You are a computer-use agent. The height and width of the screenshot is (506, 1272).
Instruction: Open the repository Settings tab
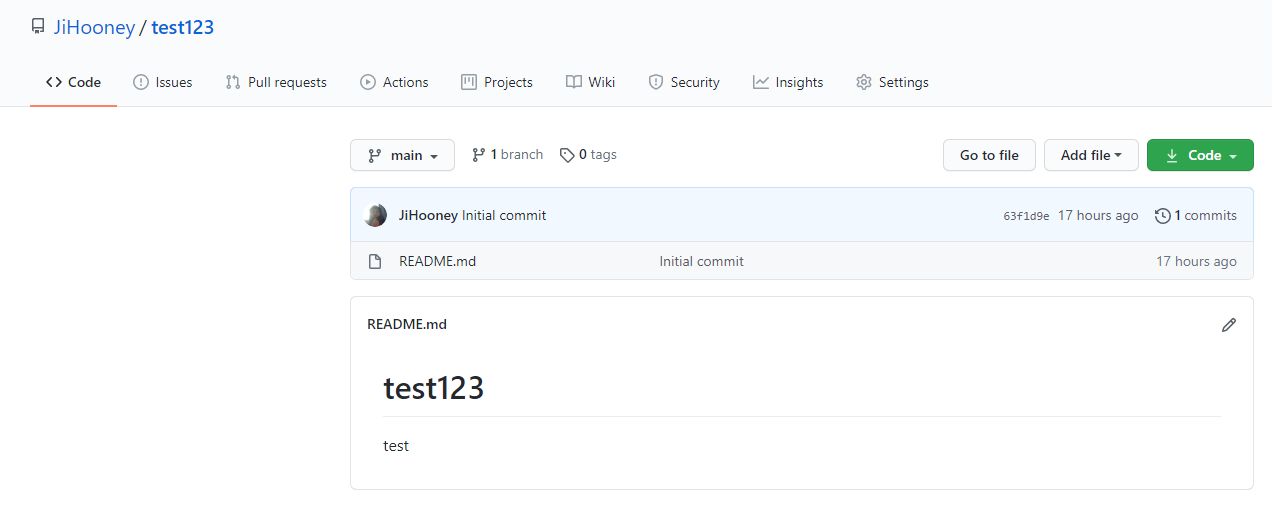point(892,82)
